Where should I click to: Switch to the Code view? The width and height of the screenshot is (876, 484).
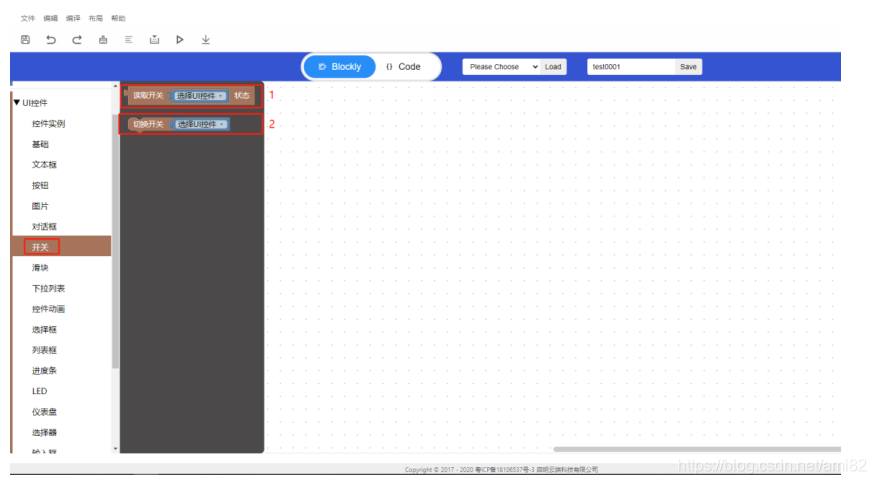coord(403,67)
